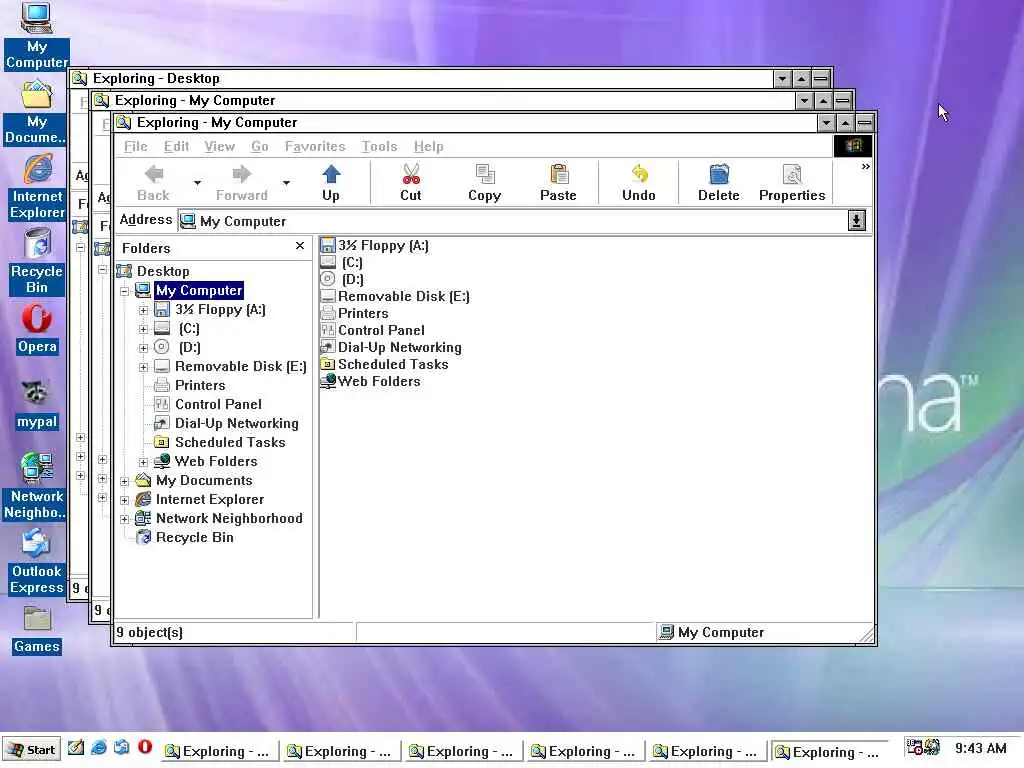Select the Games folder desktop icon

37,630
